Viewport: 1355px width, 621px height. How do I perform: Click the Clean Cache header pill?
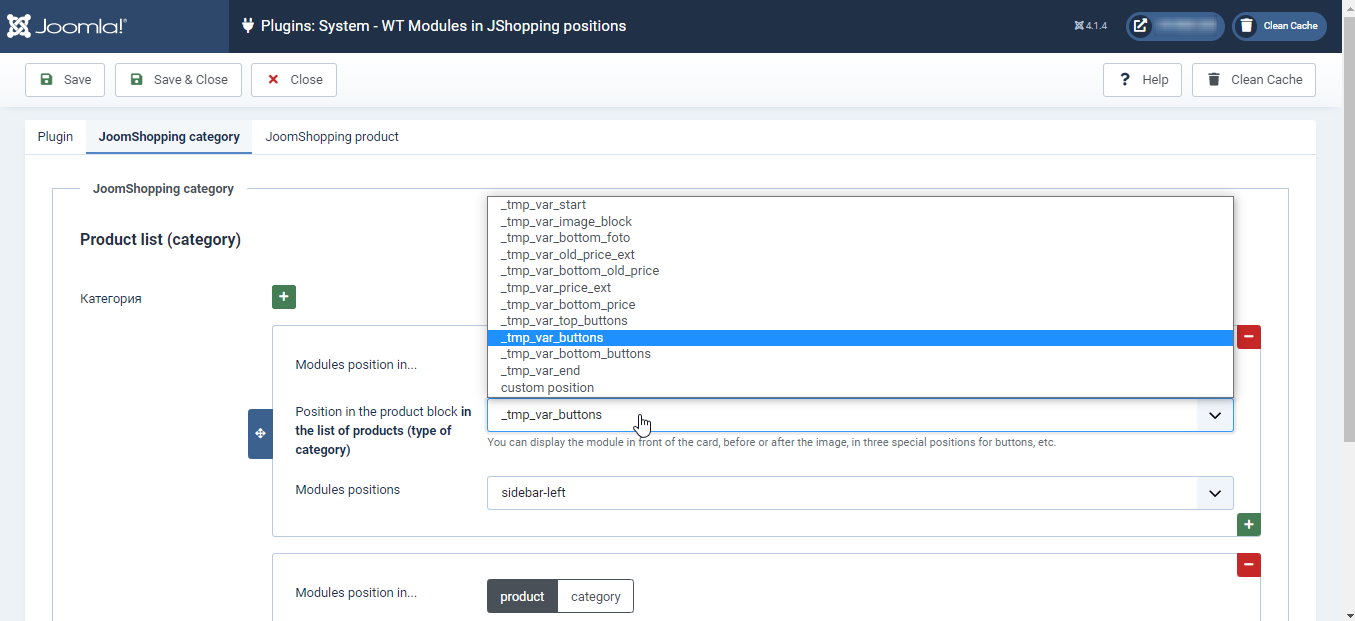click(1279, 26)
